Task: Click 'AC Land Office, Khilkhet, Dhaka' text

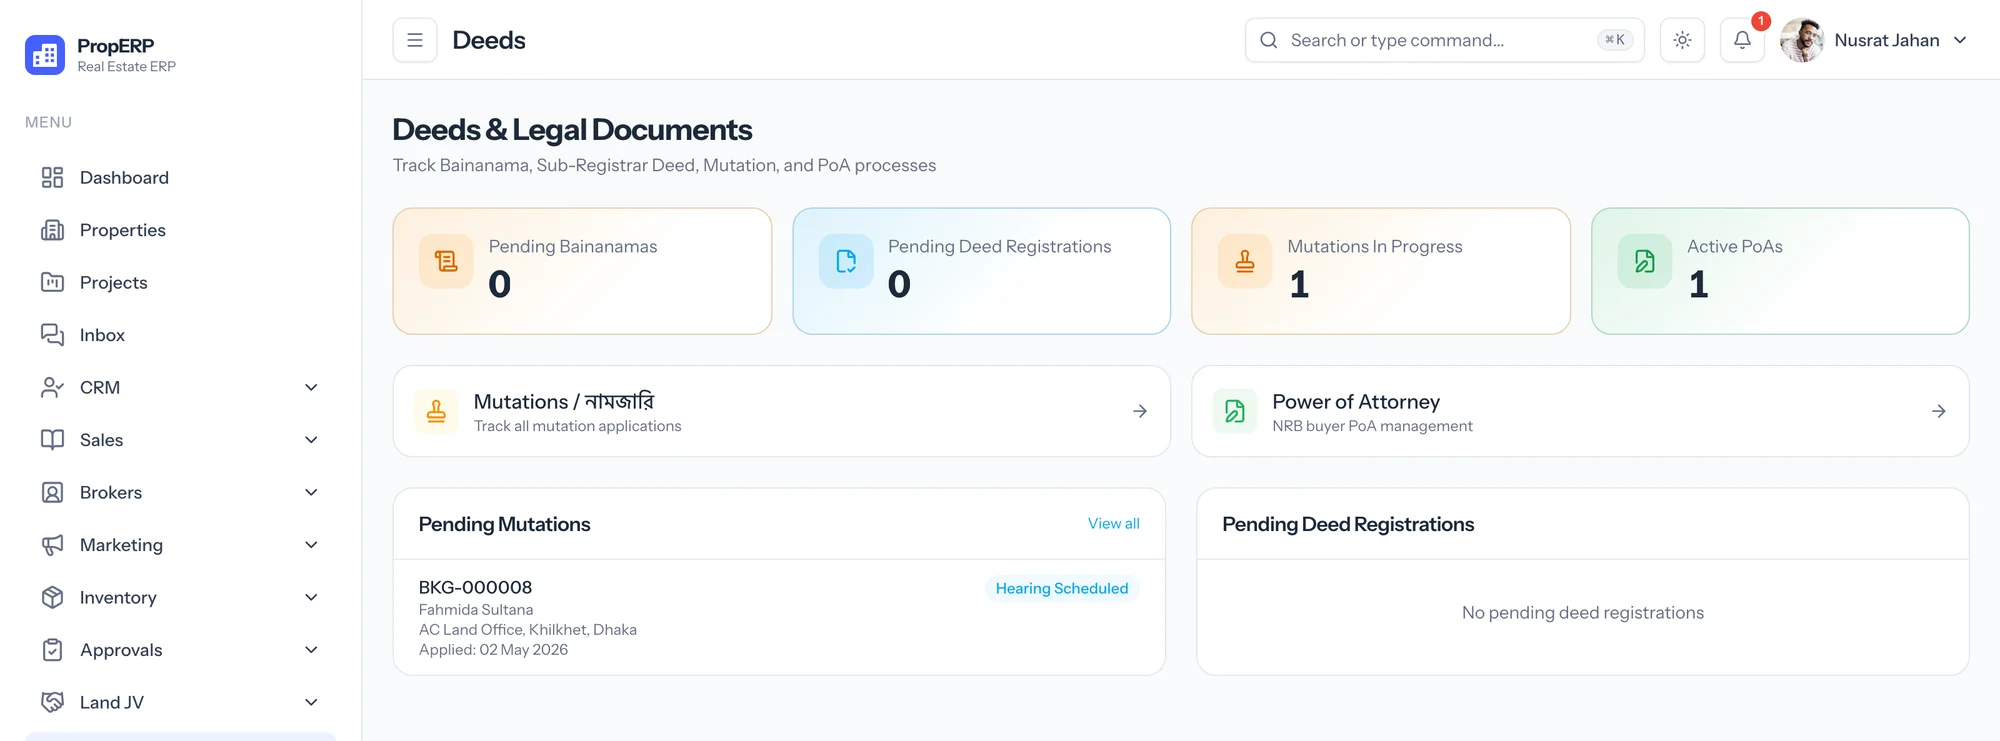Action: (528, 630)
